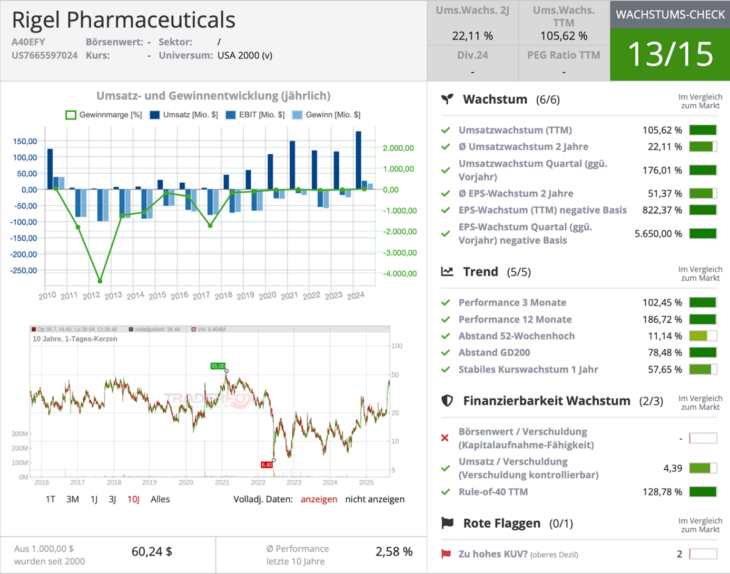Open the Rule-of-40 TTM metric link
This screenshot has width=730, height=574.
493,492
